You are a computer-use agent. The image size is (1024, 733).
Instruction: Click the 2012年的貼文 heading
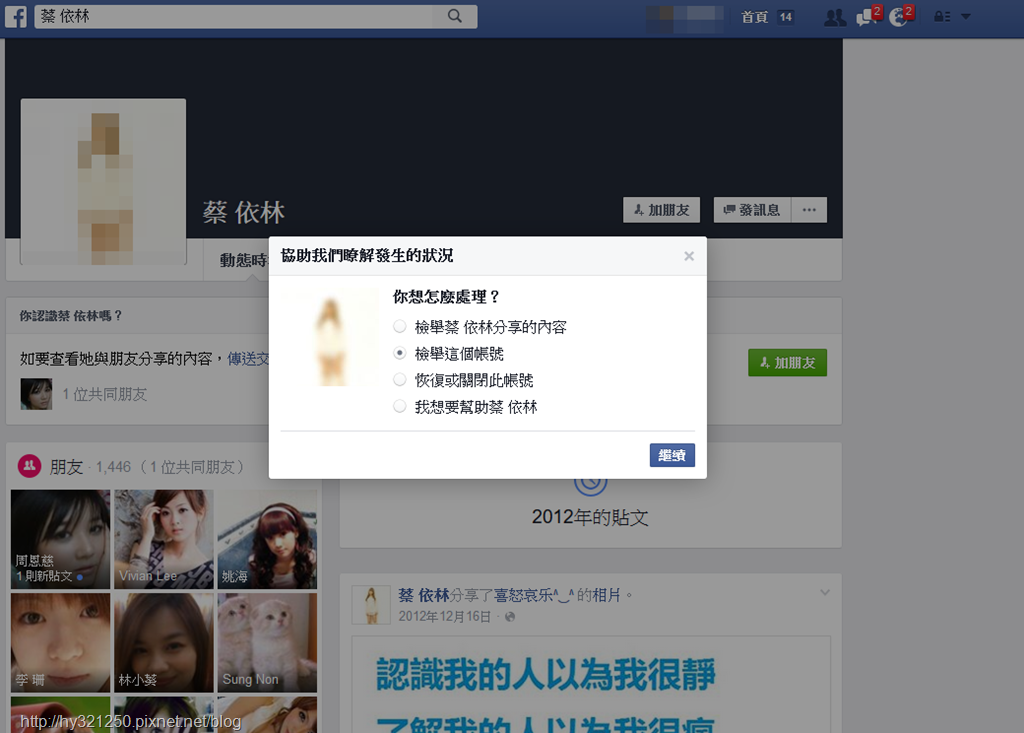590,517
